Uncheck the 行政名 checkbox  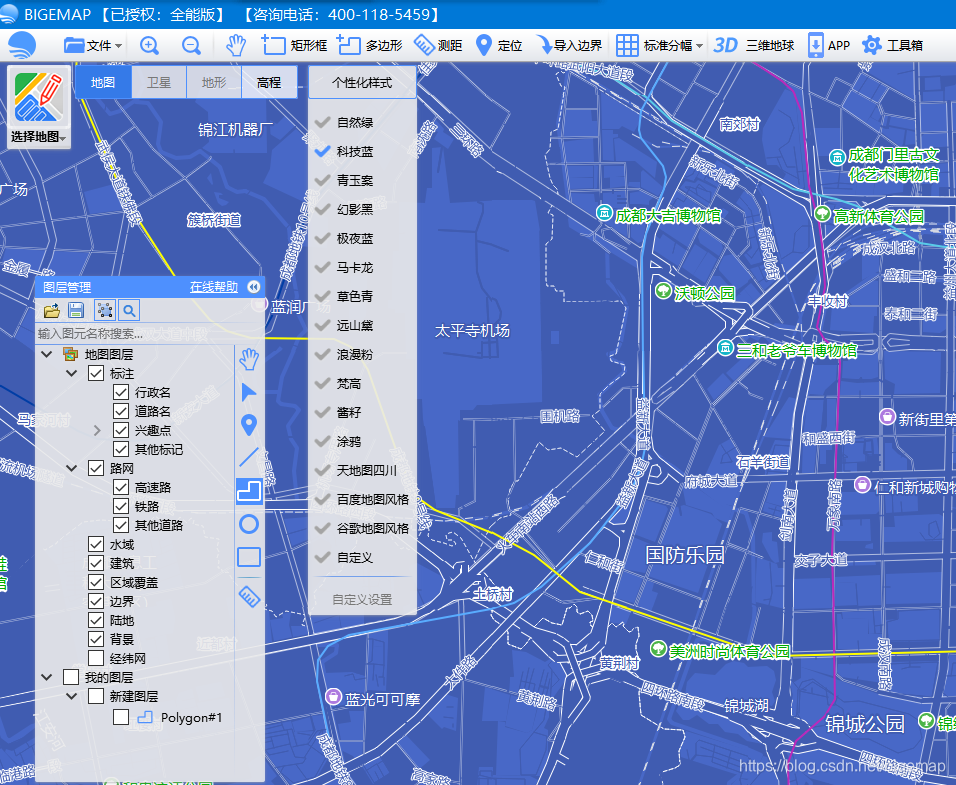[121, 392]
